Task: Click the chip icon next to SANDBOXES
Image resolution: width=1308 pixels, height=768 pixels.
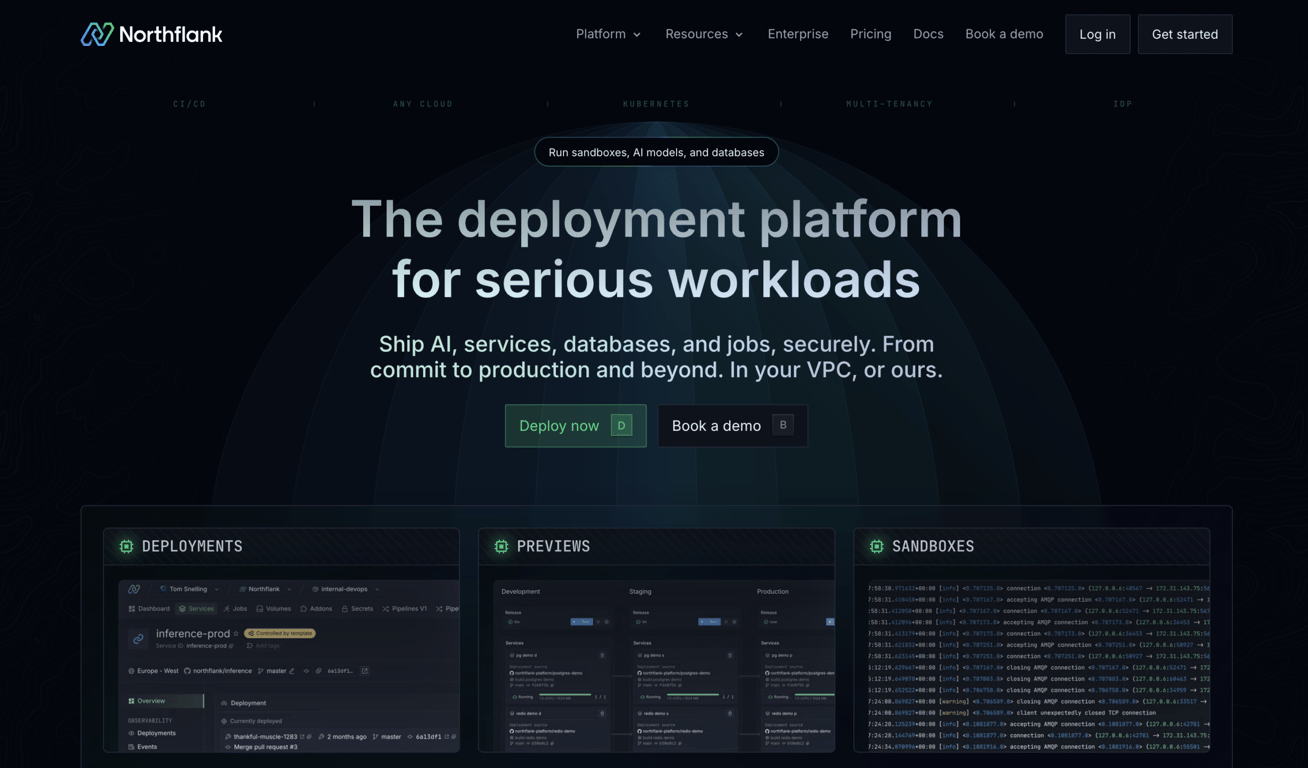Action: 876,546
